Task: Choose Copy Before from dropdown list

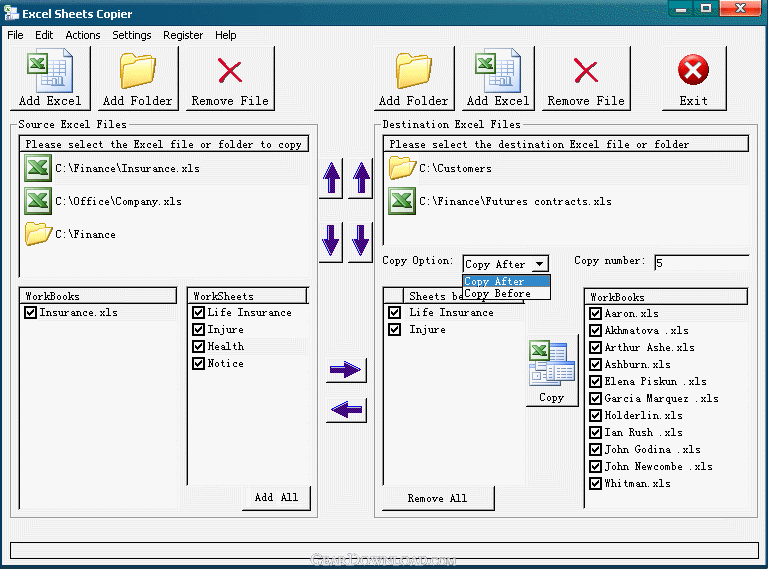Action: click(x=506, y=293)
